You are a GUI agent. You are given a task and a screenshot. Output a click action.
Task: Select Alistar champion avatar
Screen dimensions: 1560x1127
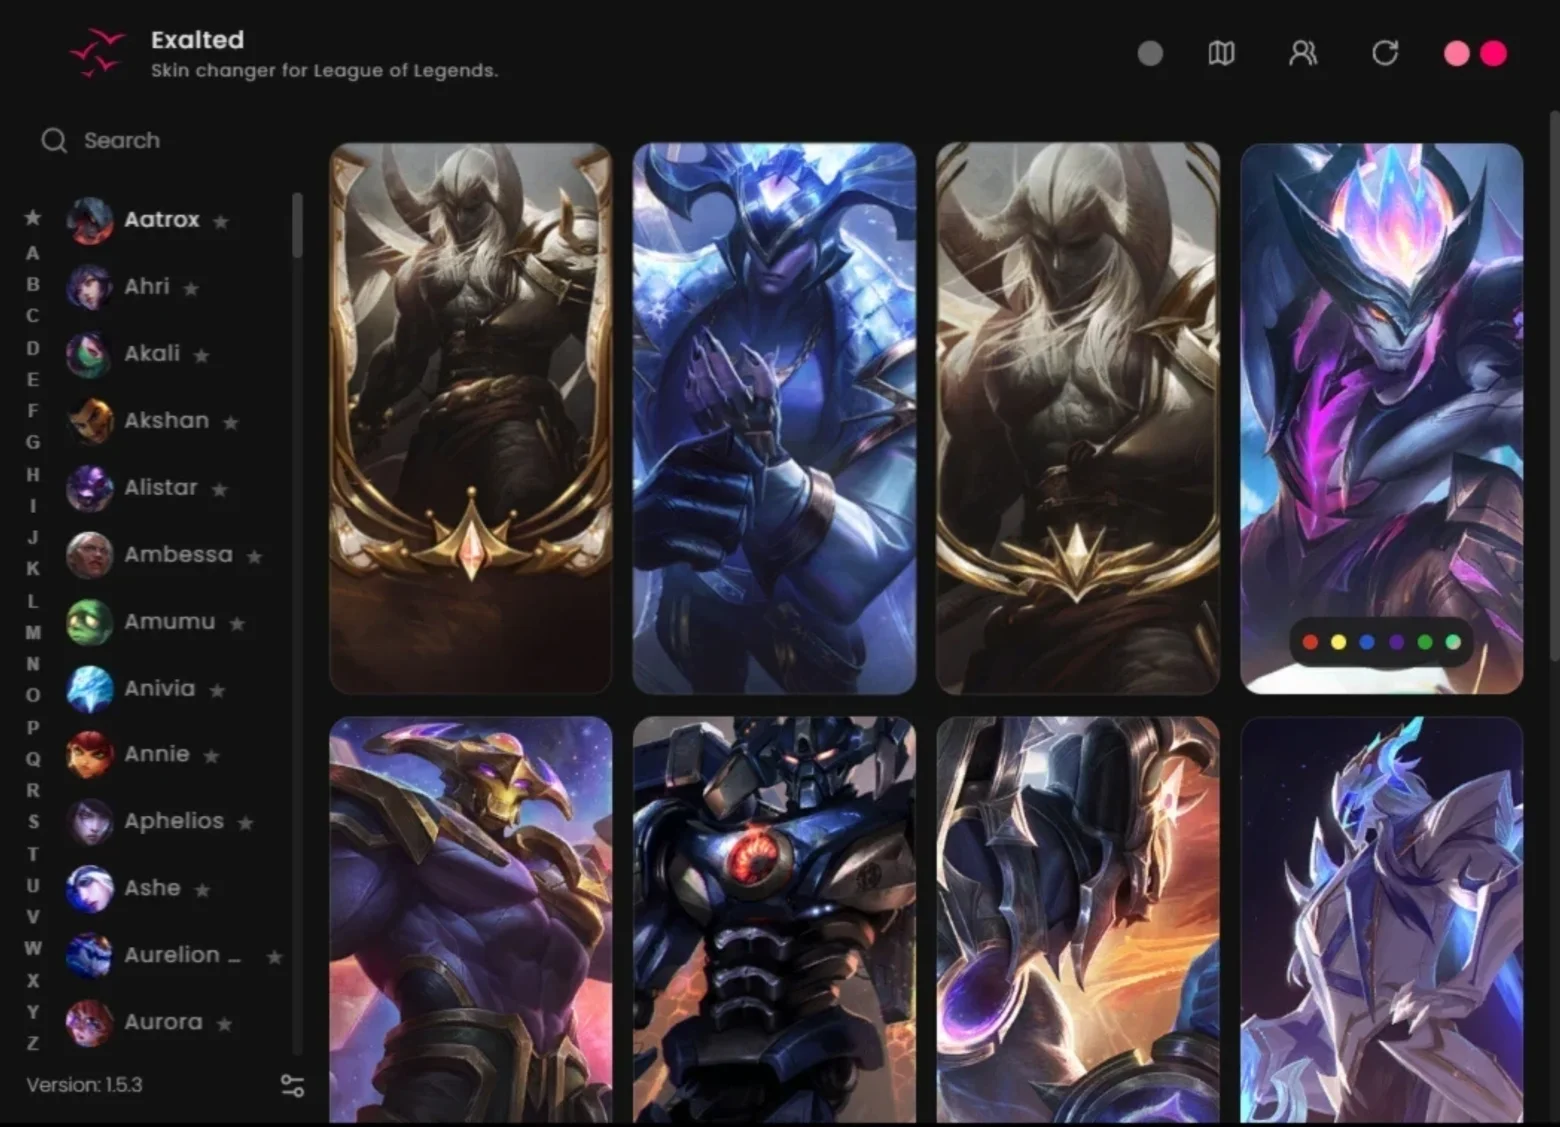(x=90, y=488)
